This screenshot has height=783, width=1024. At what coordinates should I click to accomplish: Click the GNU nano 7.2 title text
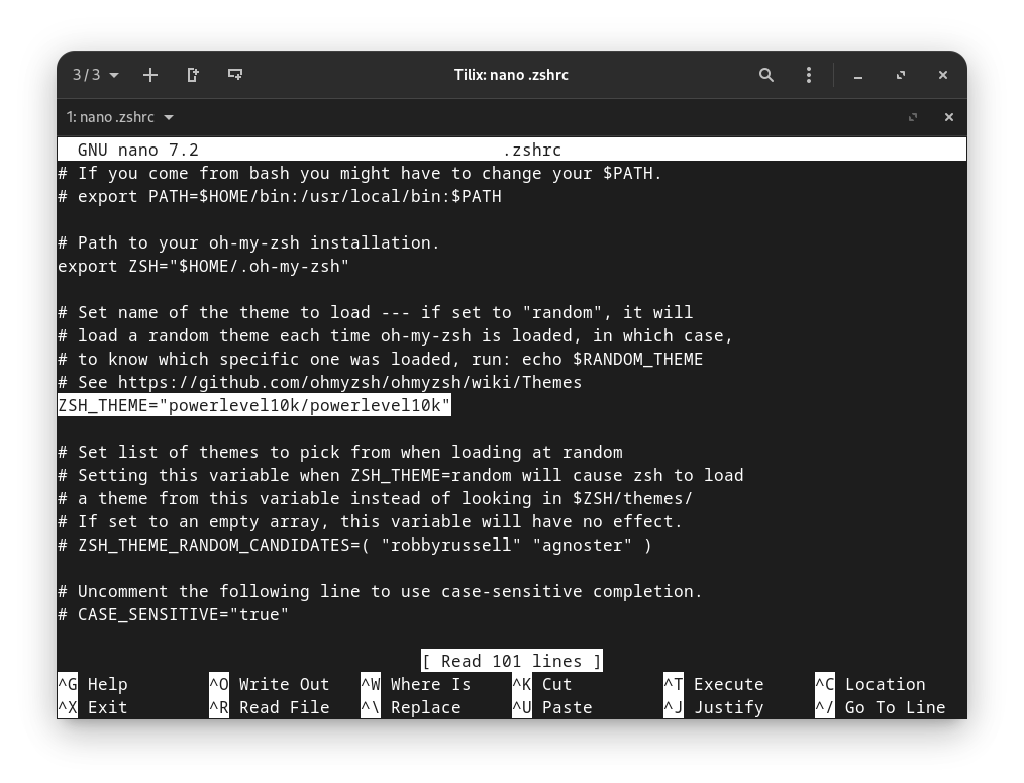coord(138,150)
